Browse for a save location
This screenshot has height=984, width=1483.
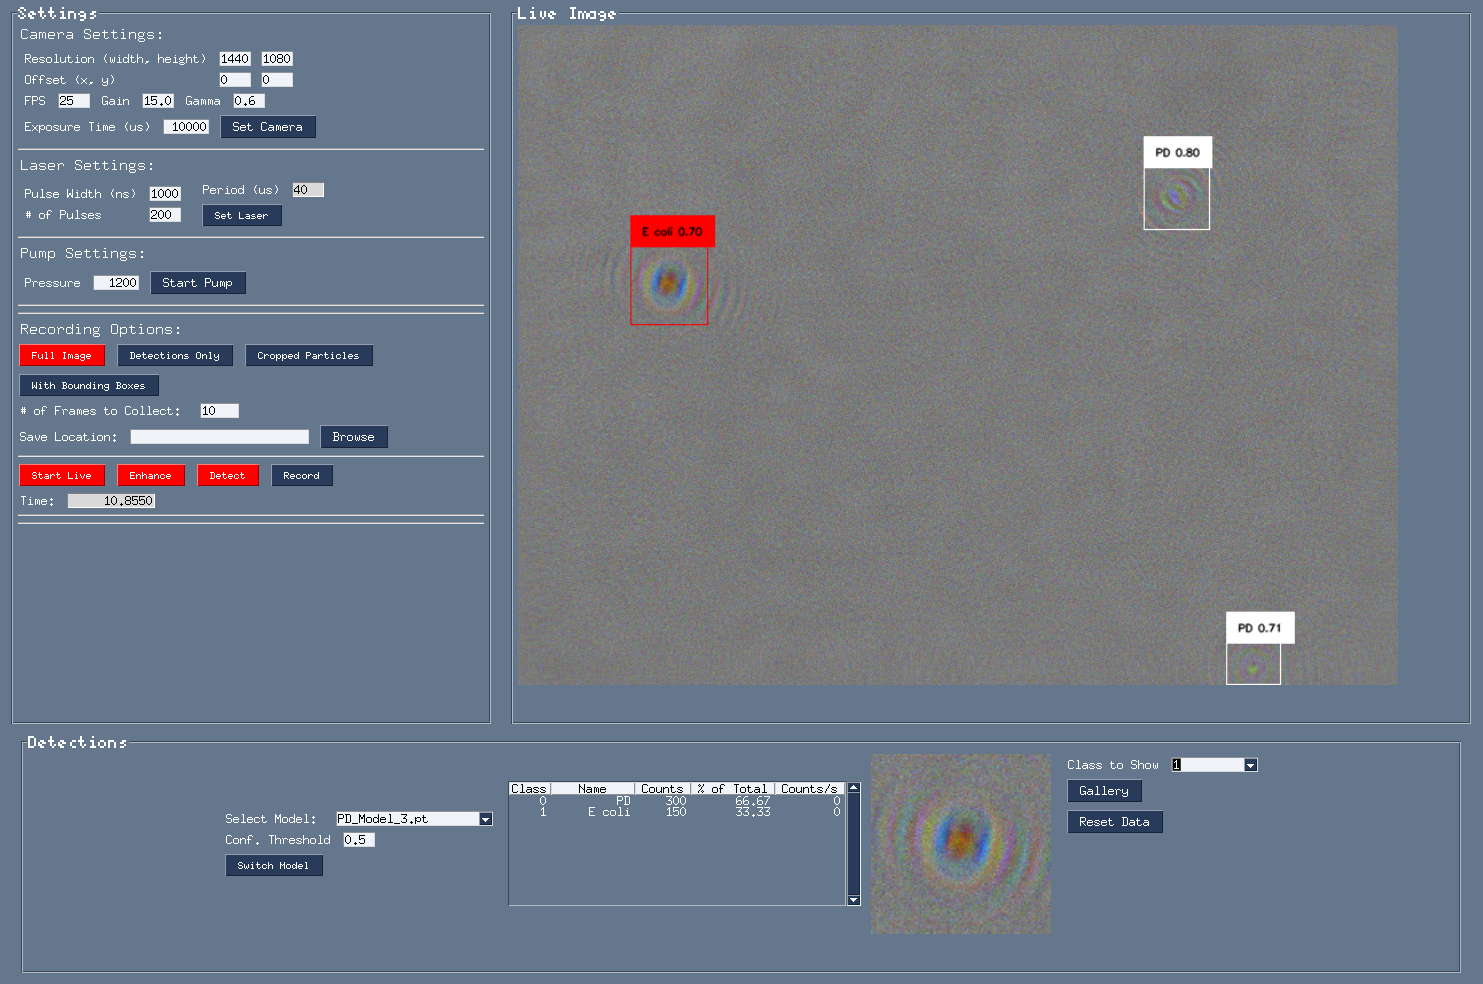353,437
